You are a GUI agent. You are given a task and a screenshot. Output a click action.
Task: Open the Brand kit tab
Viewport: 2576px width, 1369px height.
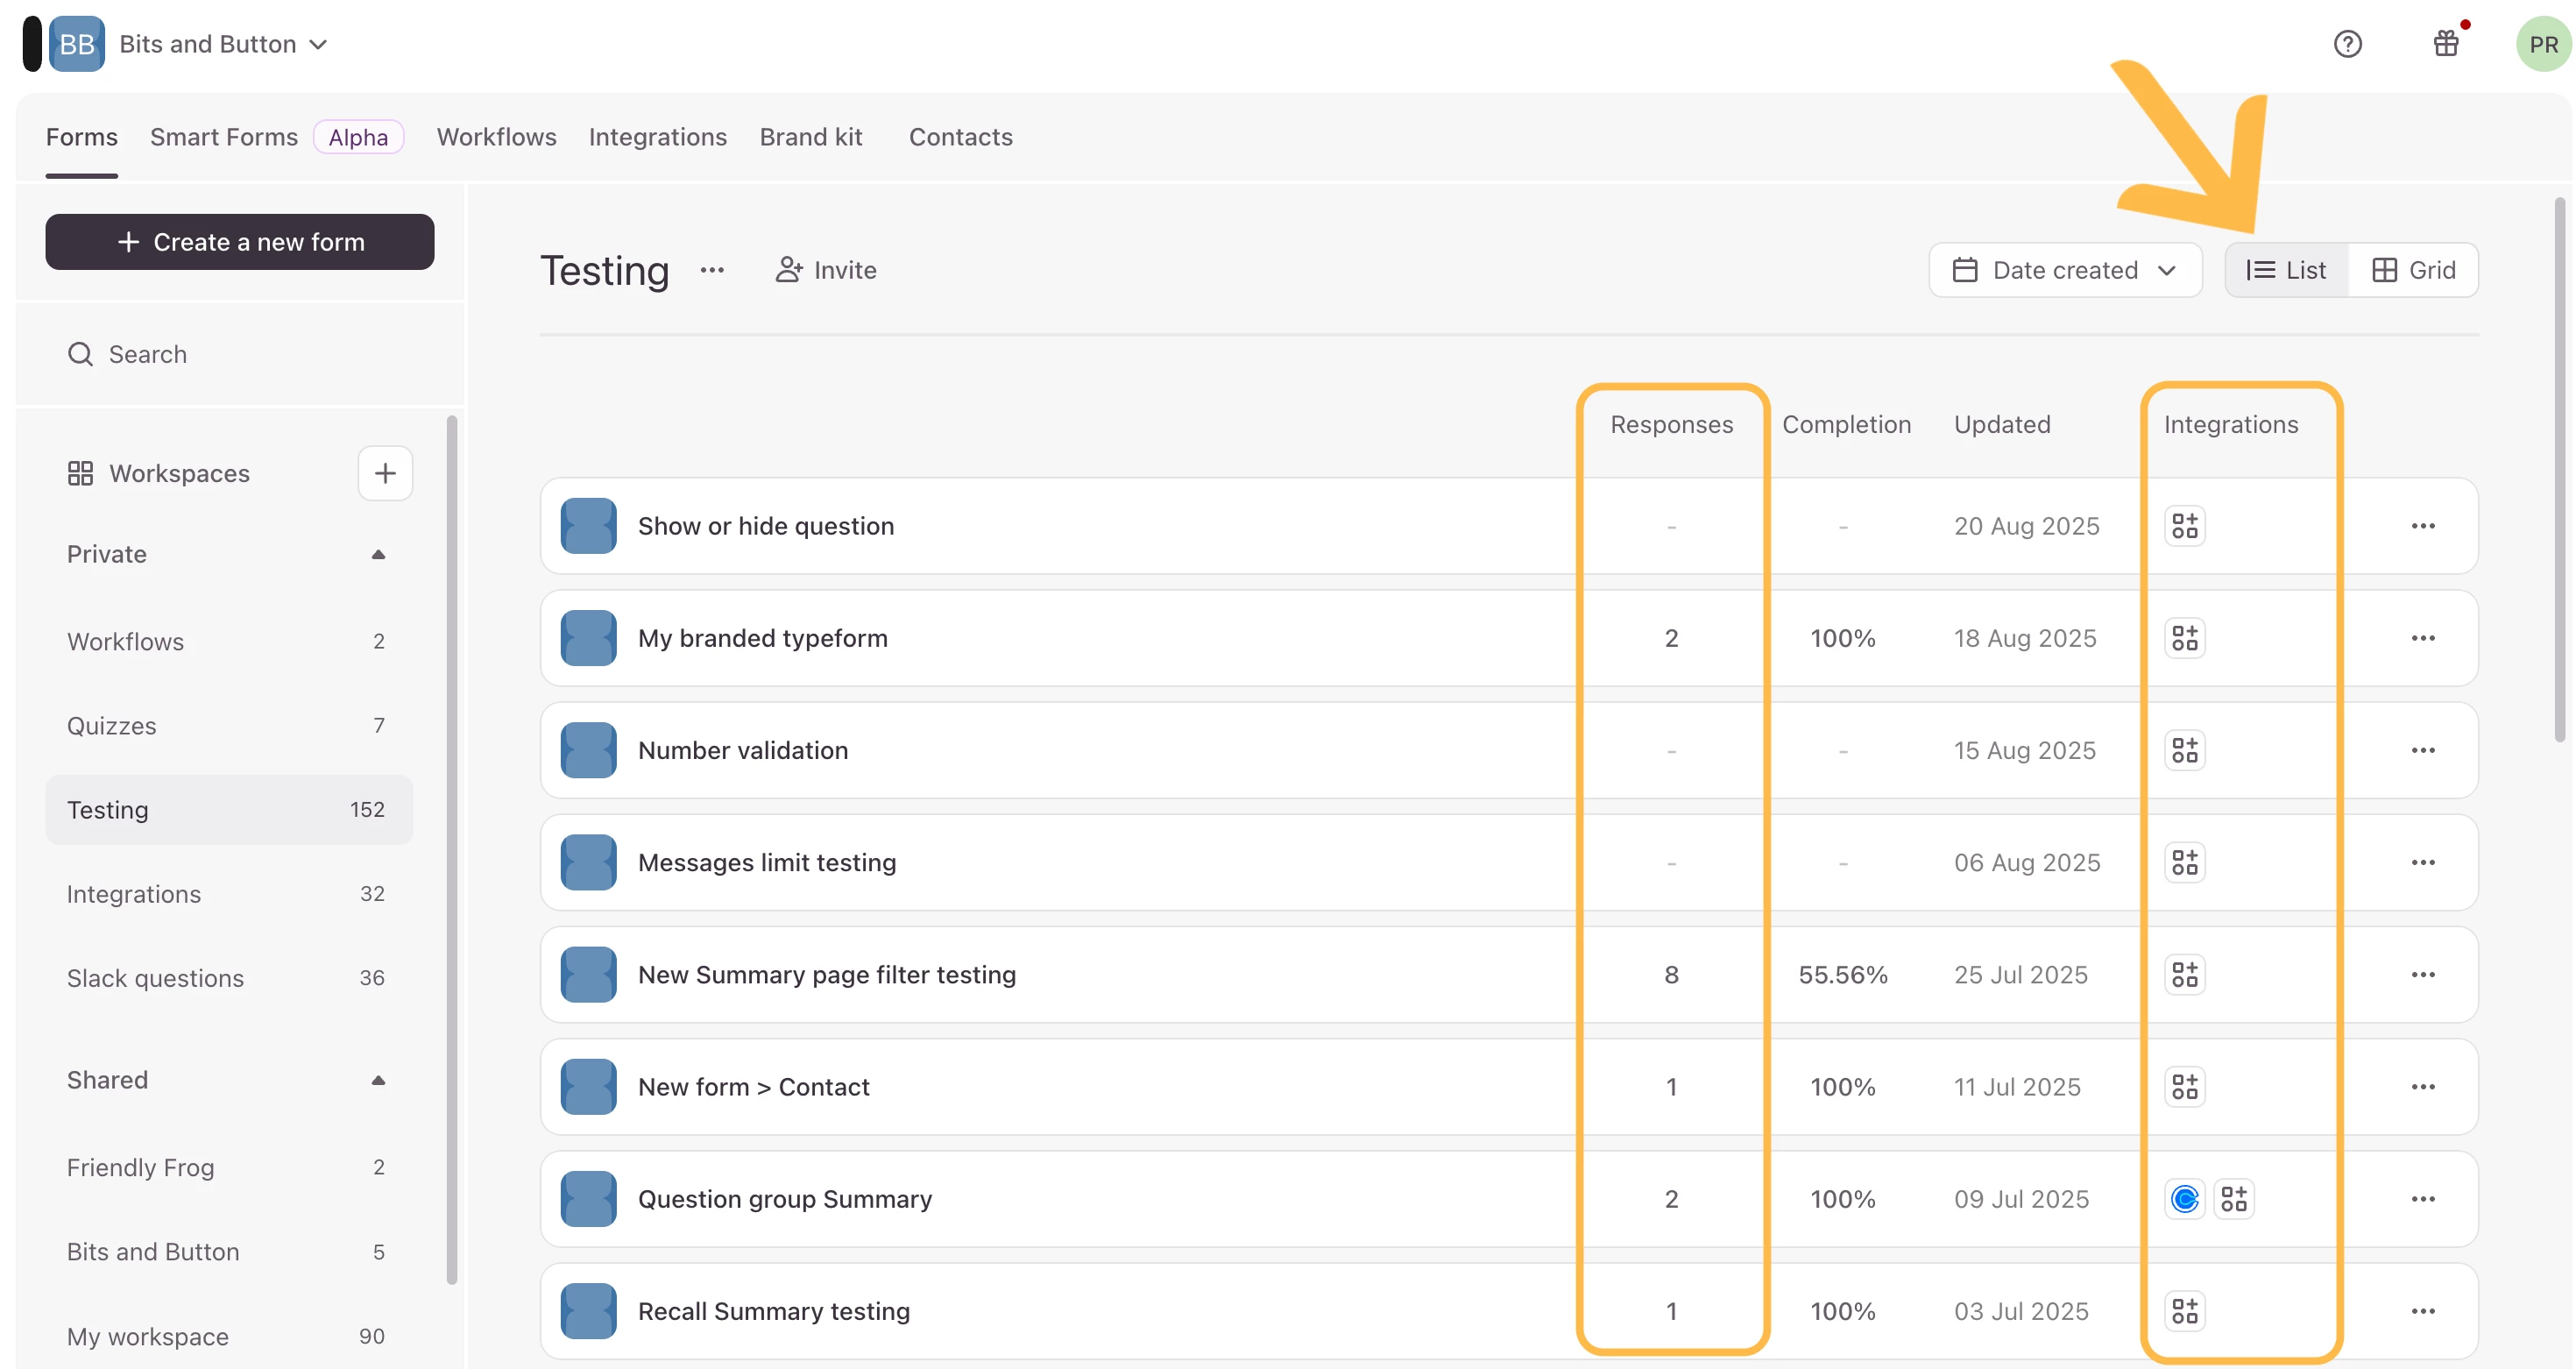tap(810, 137)
